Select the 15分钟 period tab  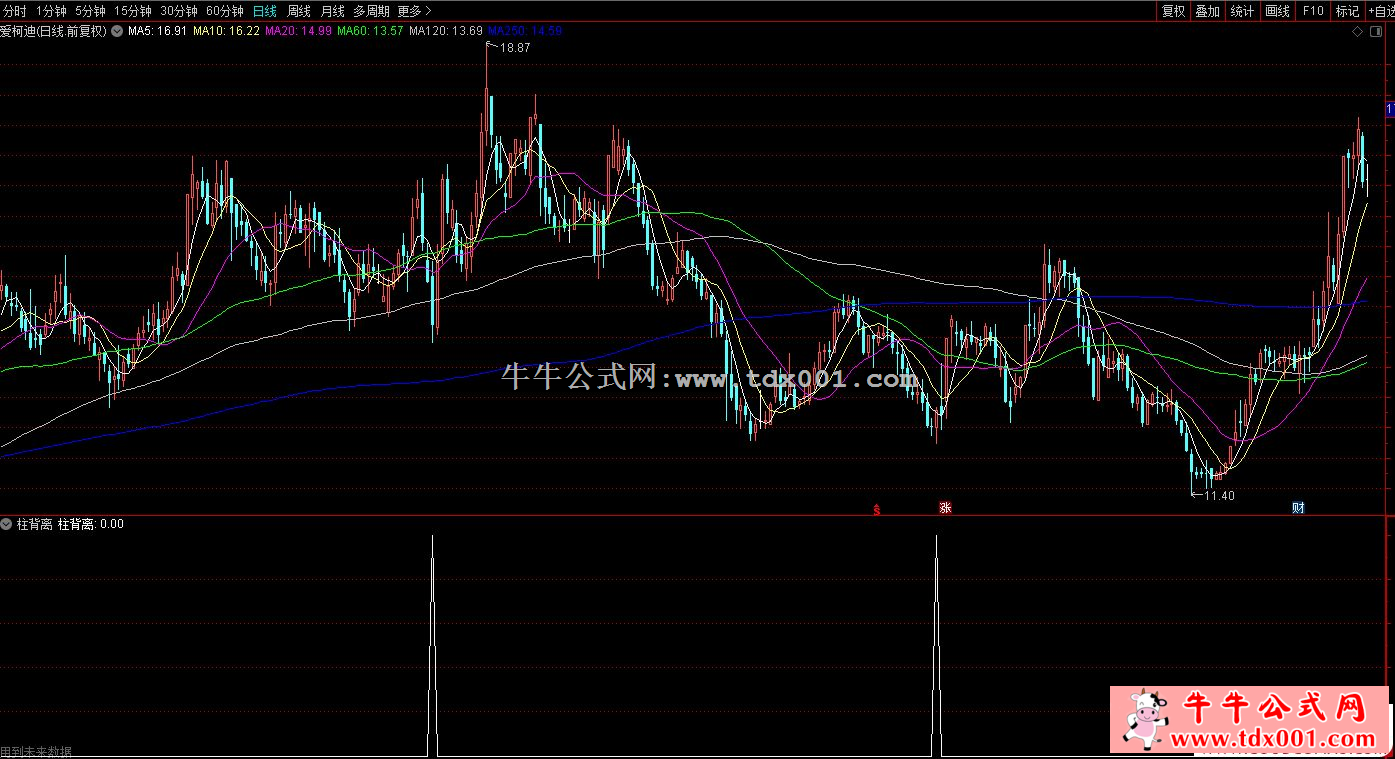pyautogui.click(x=133, y=11)
